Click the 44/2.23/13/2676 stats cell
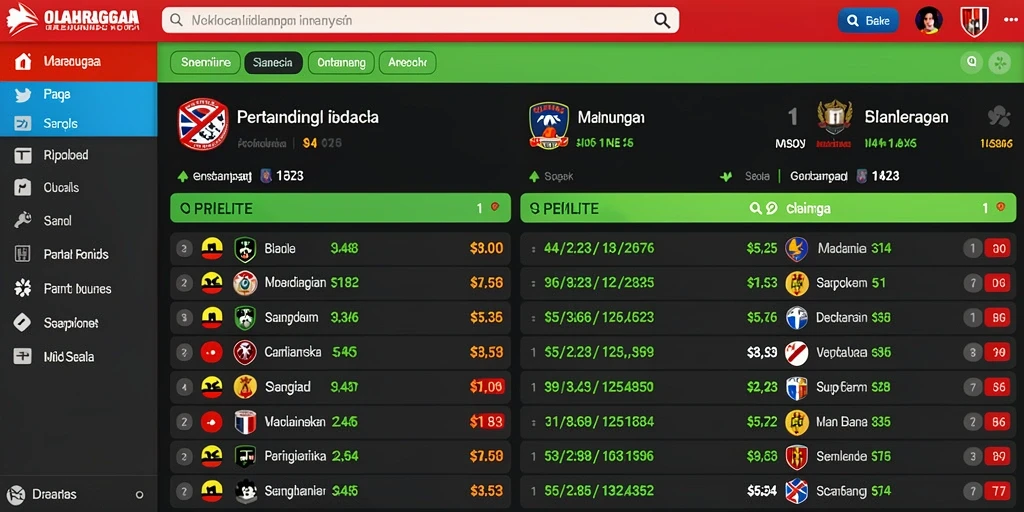This screenshot has height=512, width=1024. pyautogui.click(x=599, y=249)
